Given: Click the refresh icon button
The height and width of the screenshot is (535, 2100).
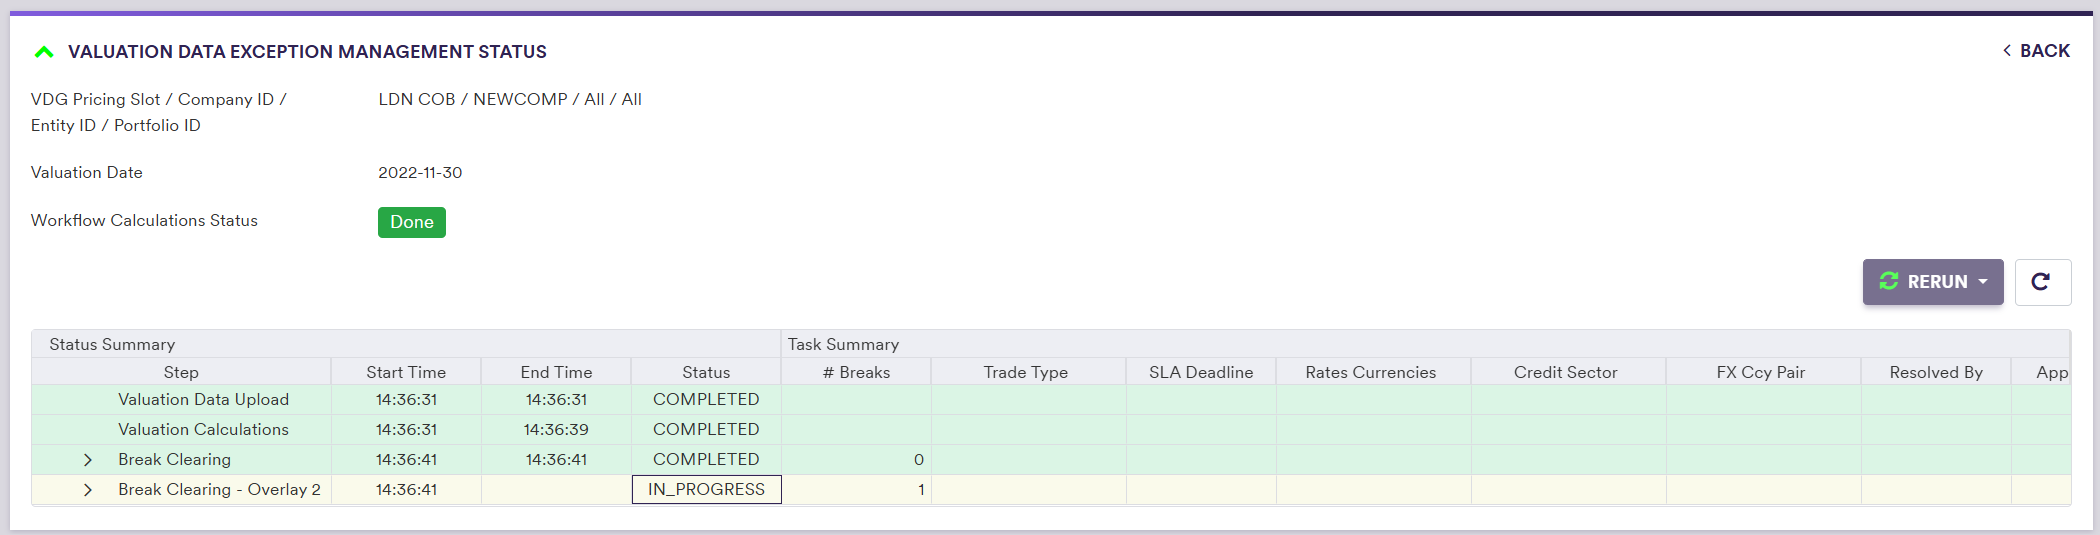Looking at the screenshot, I should click(2041, 282).
